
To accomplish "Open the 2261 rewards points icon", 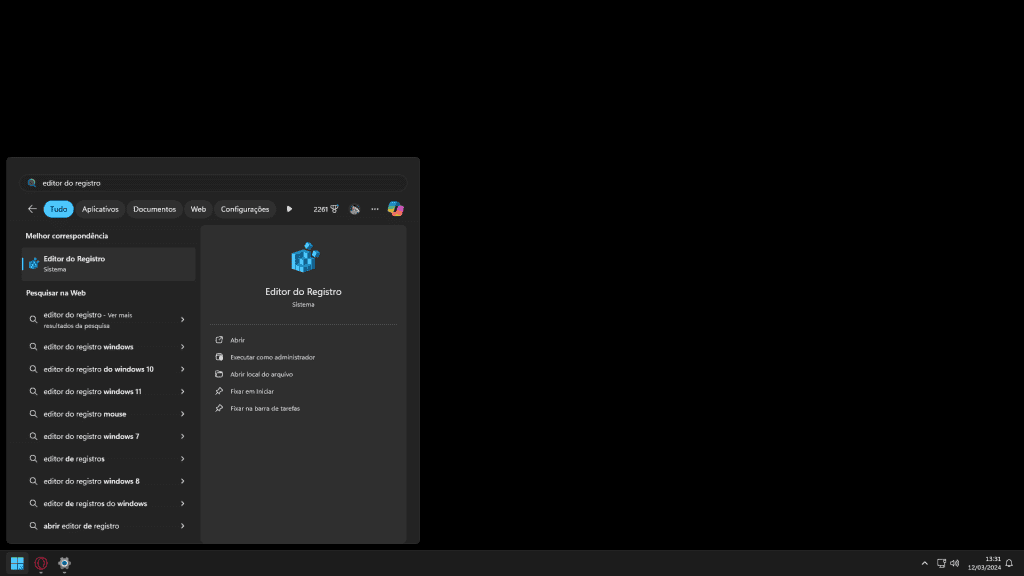I will coord(325,209).
